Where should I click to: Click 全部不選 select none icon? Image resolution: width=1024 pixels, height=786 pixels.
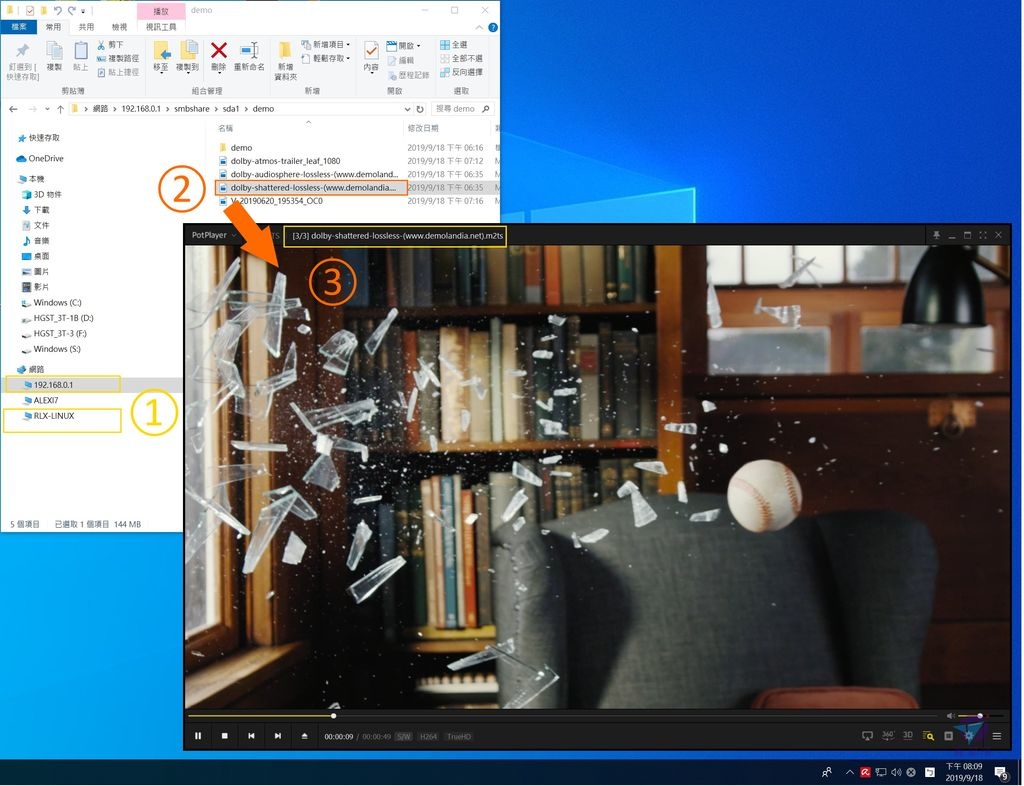445,59
